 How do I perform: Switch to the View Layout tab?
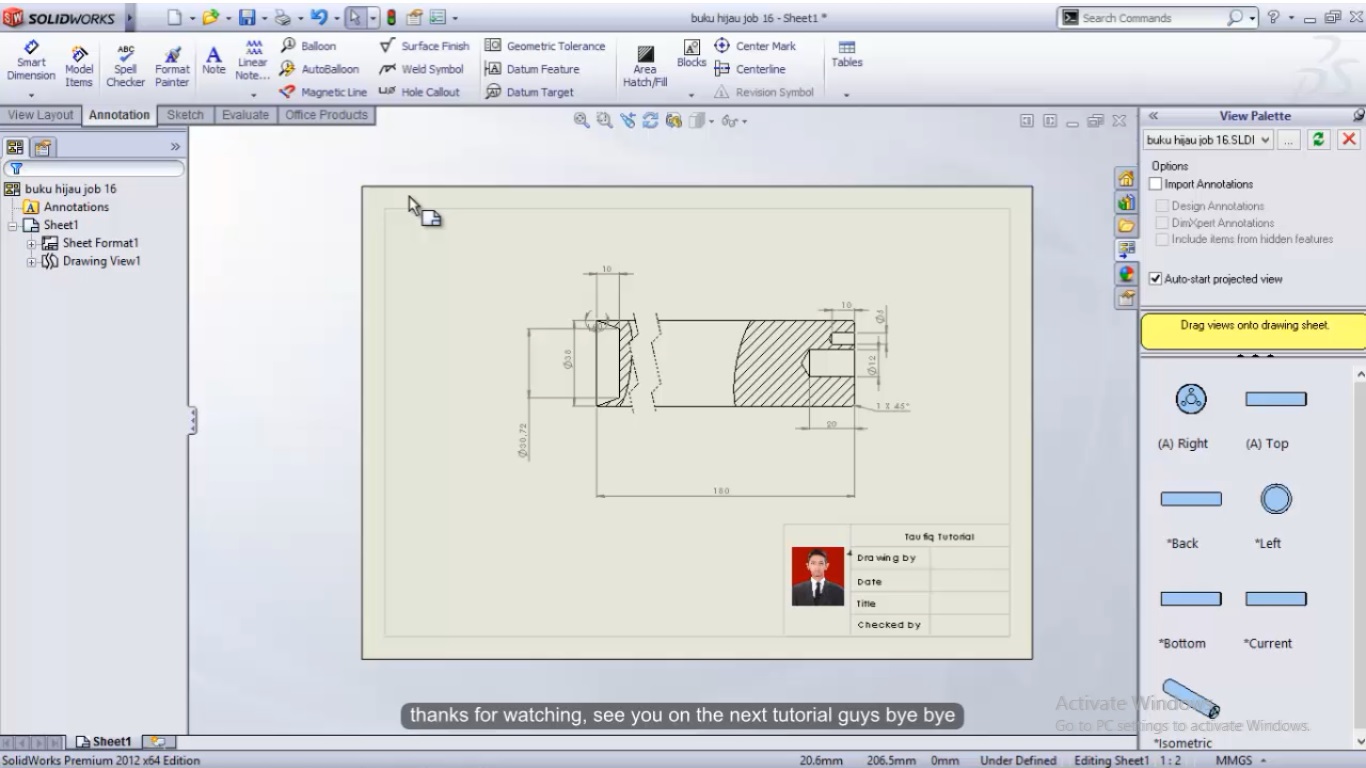[40, 115]
